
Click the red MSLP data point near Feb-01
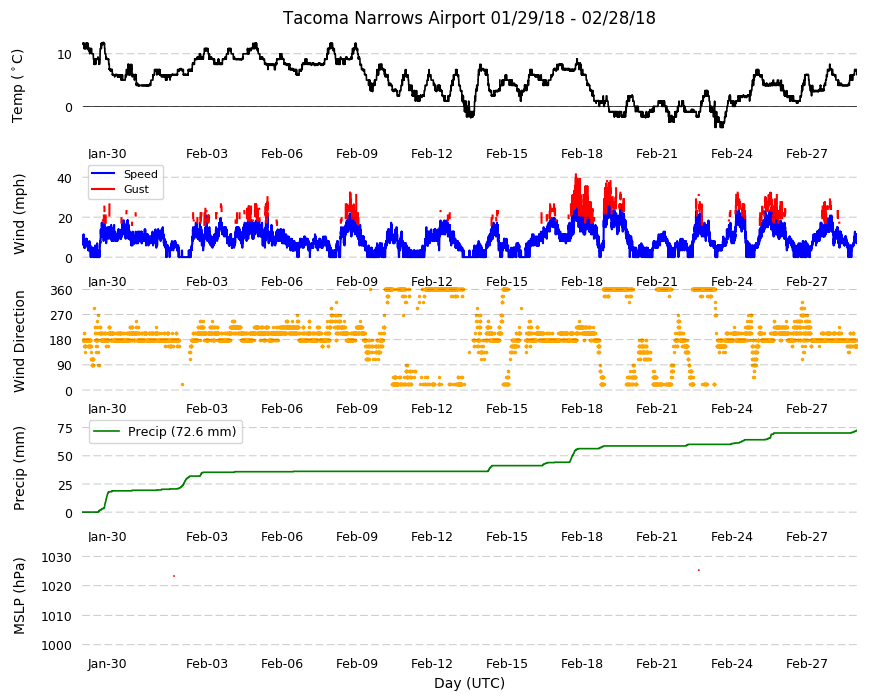[x=174, y=576]
